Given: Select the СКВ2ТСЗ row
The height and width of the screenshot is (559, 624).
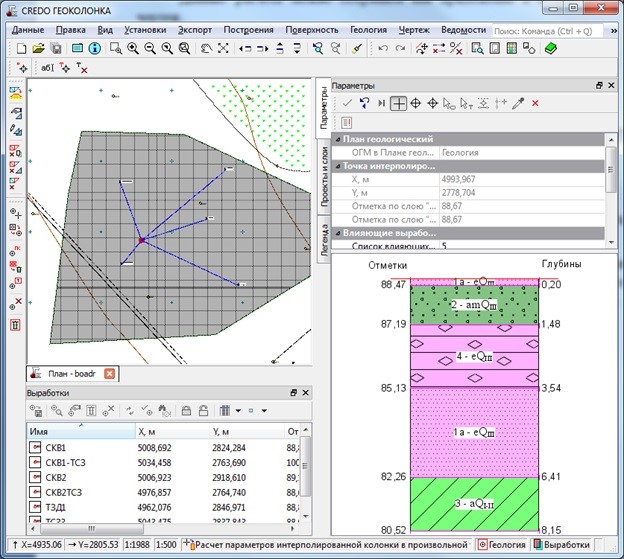Looking at the screenshot, I should pos(163,493).
